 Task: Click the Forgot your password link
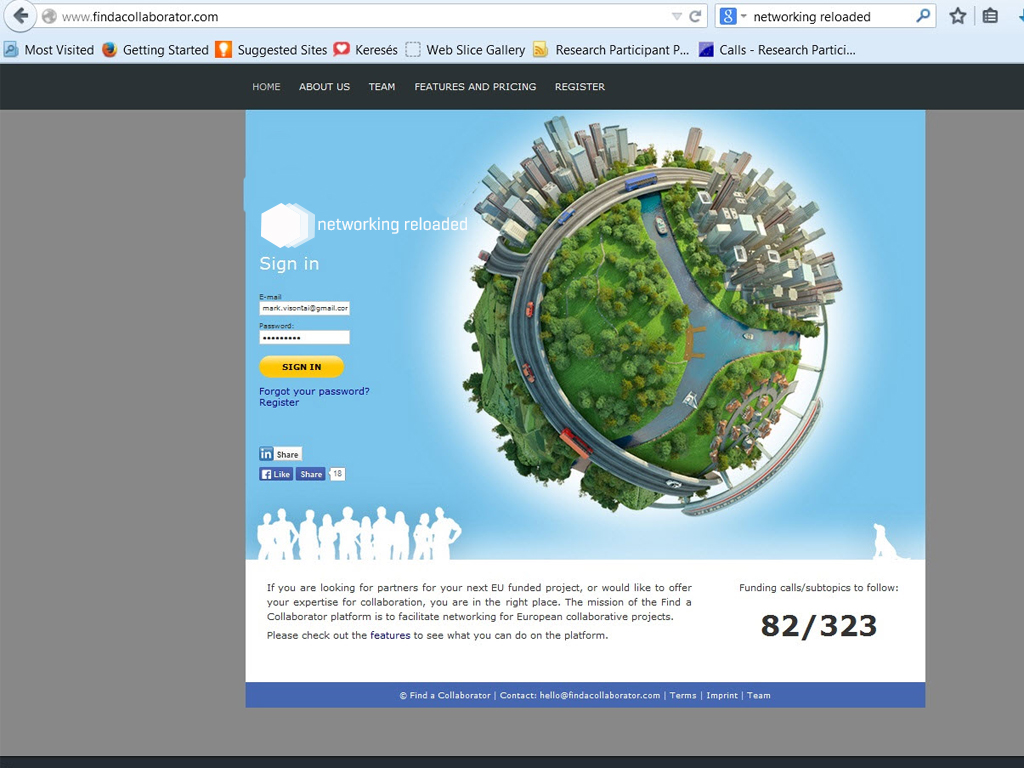[x=314, y=391]
